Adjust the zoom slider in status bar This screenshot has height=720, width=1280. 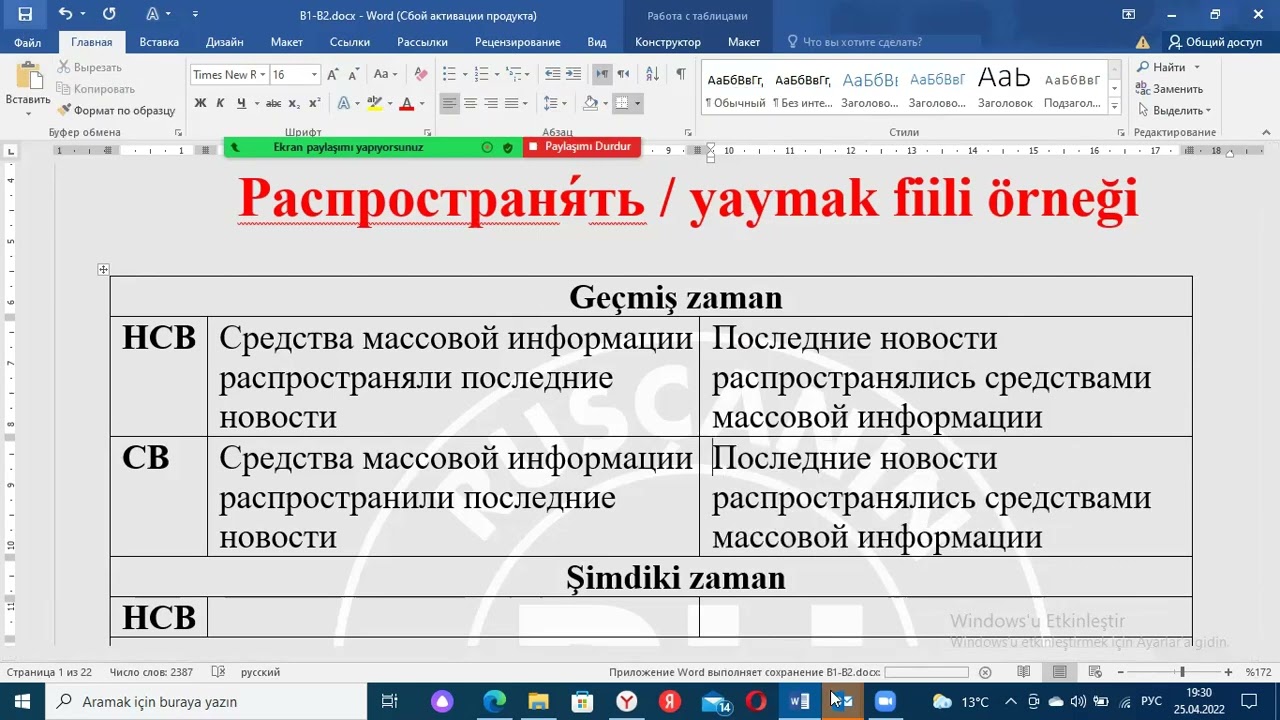point(1182,672)
